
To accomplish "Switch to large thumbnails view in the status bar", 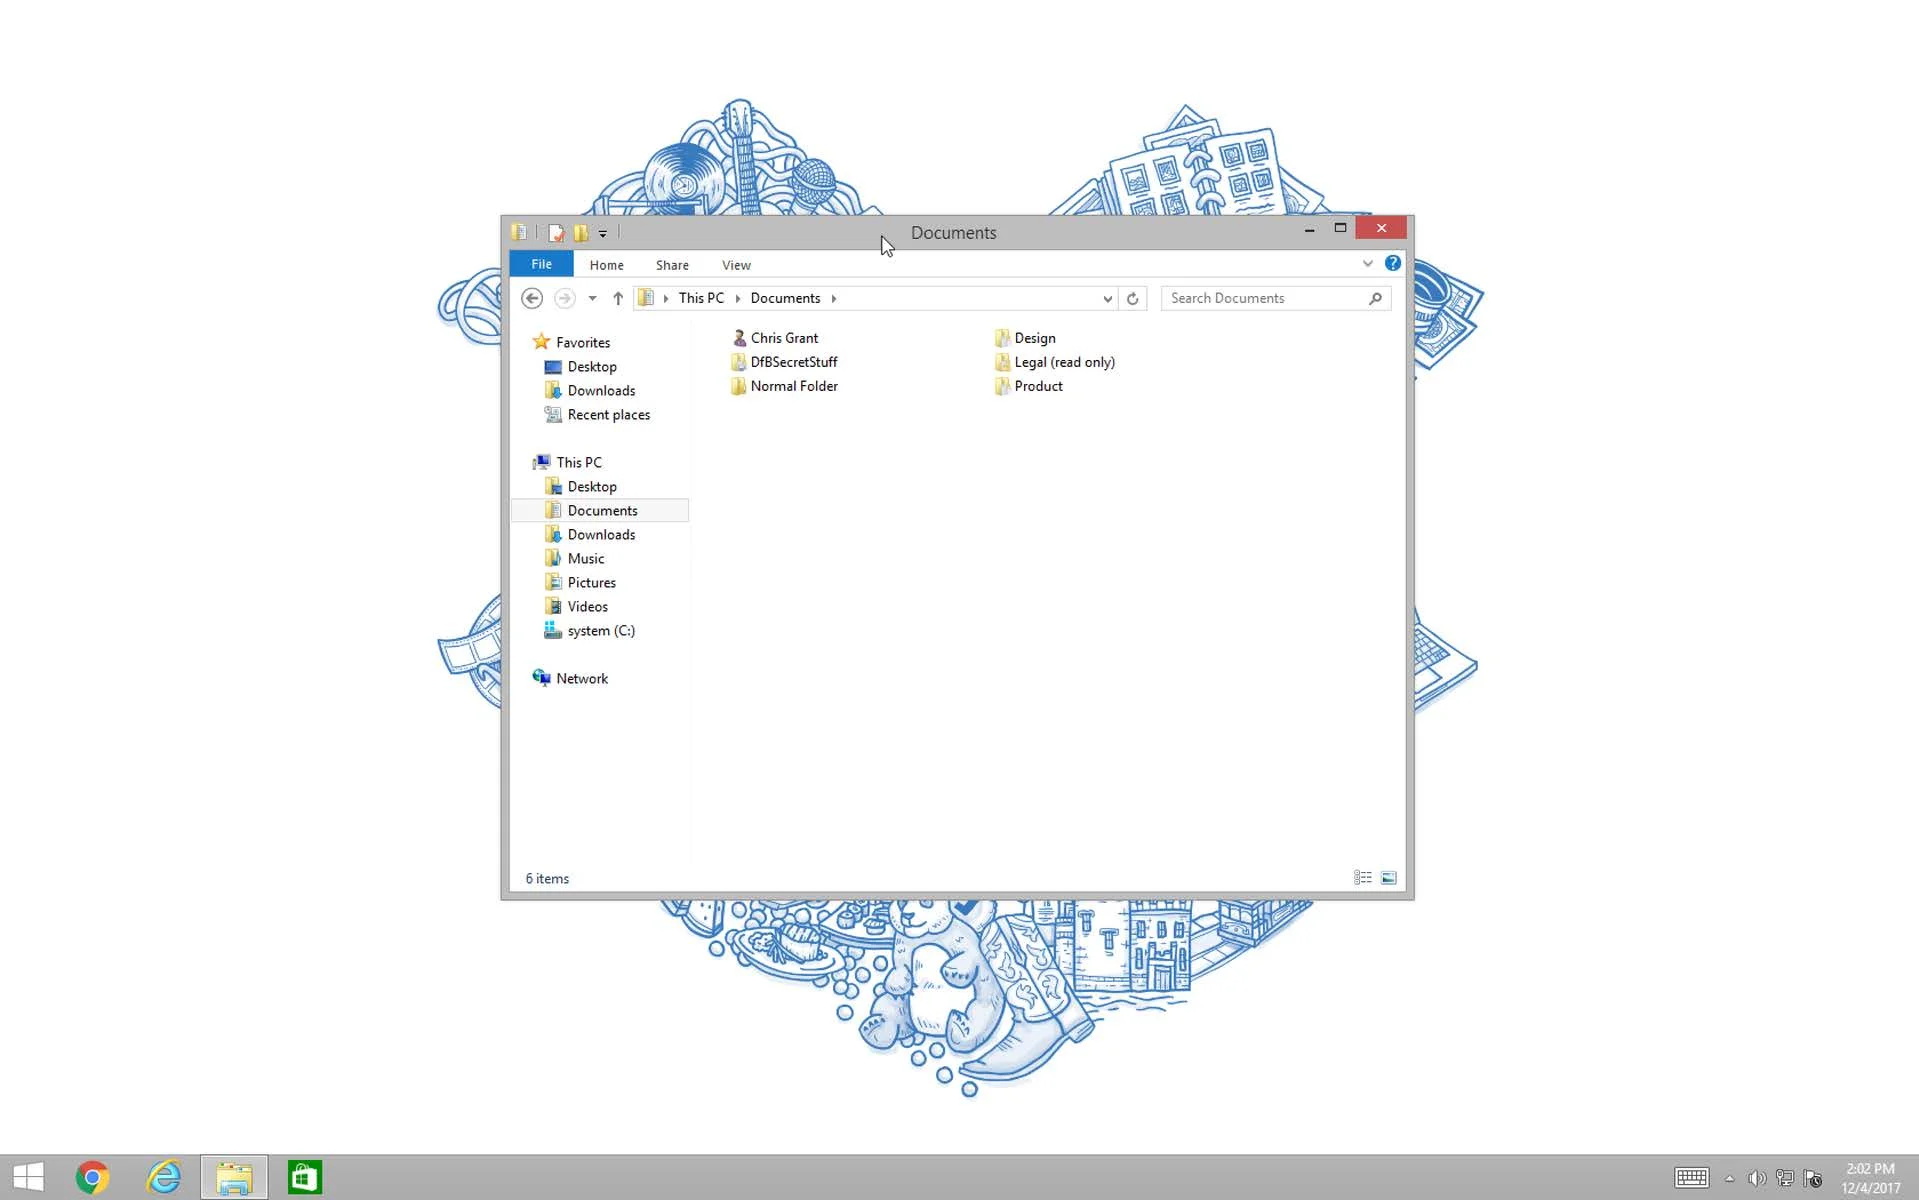I will [x=1388, y=877].
